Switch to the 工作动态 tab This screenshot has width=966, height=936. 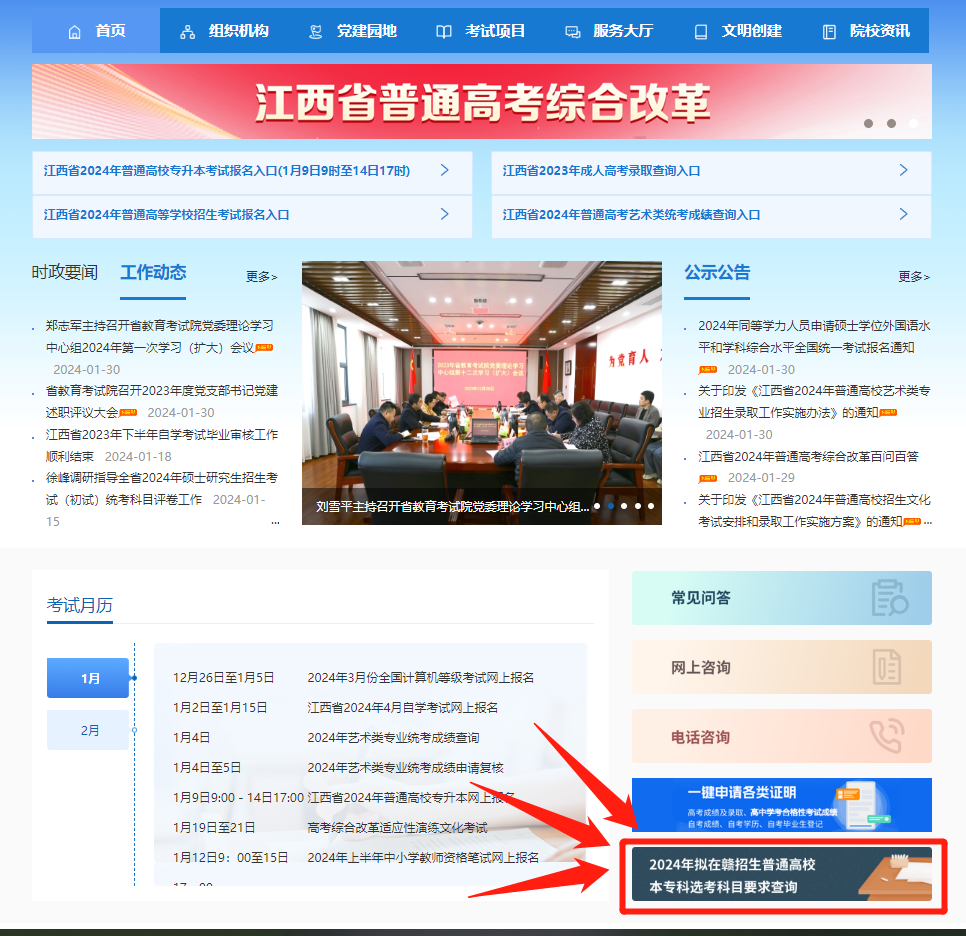click(x=153, y=272)
